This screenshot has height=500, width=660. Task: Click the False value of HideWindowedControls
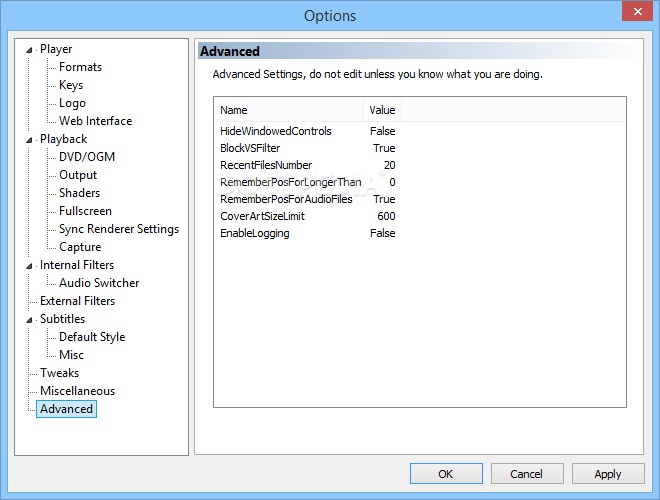383,131
